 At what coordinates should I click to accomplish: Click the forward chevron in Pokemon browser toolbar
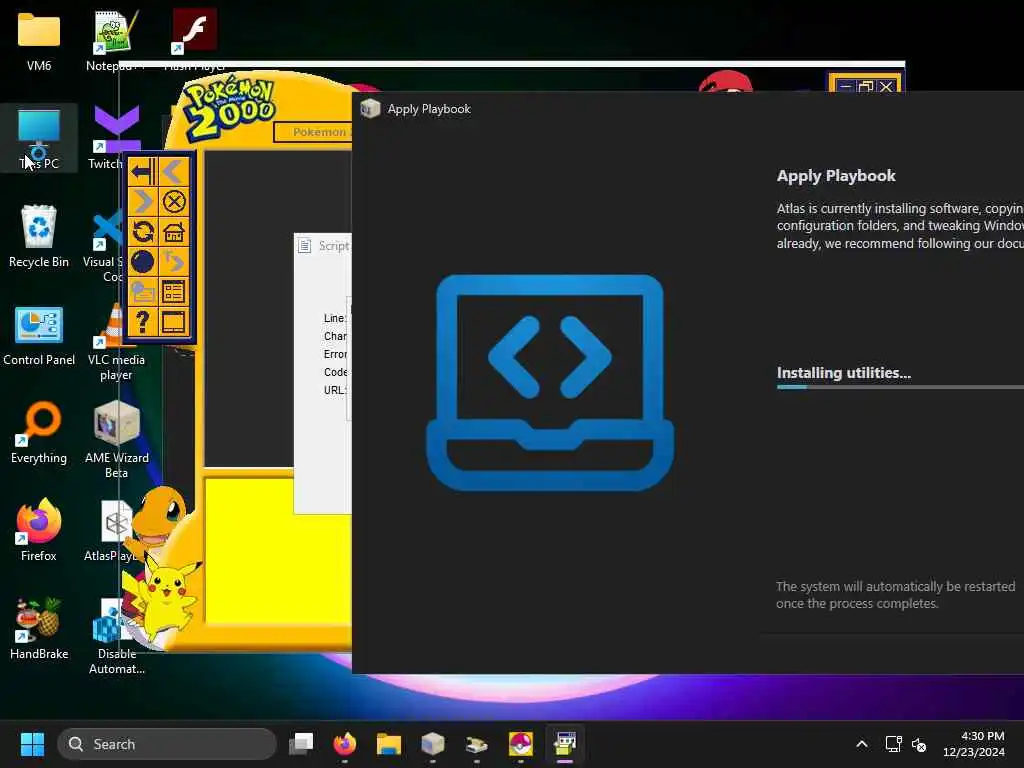pos(142,202)
